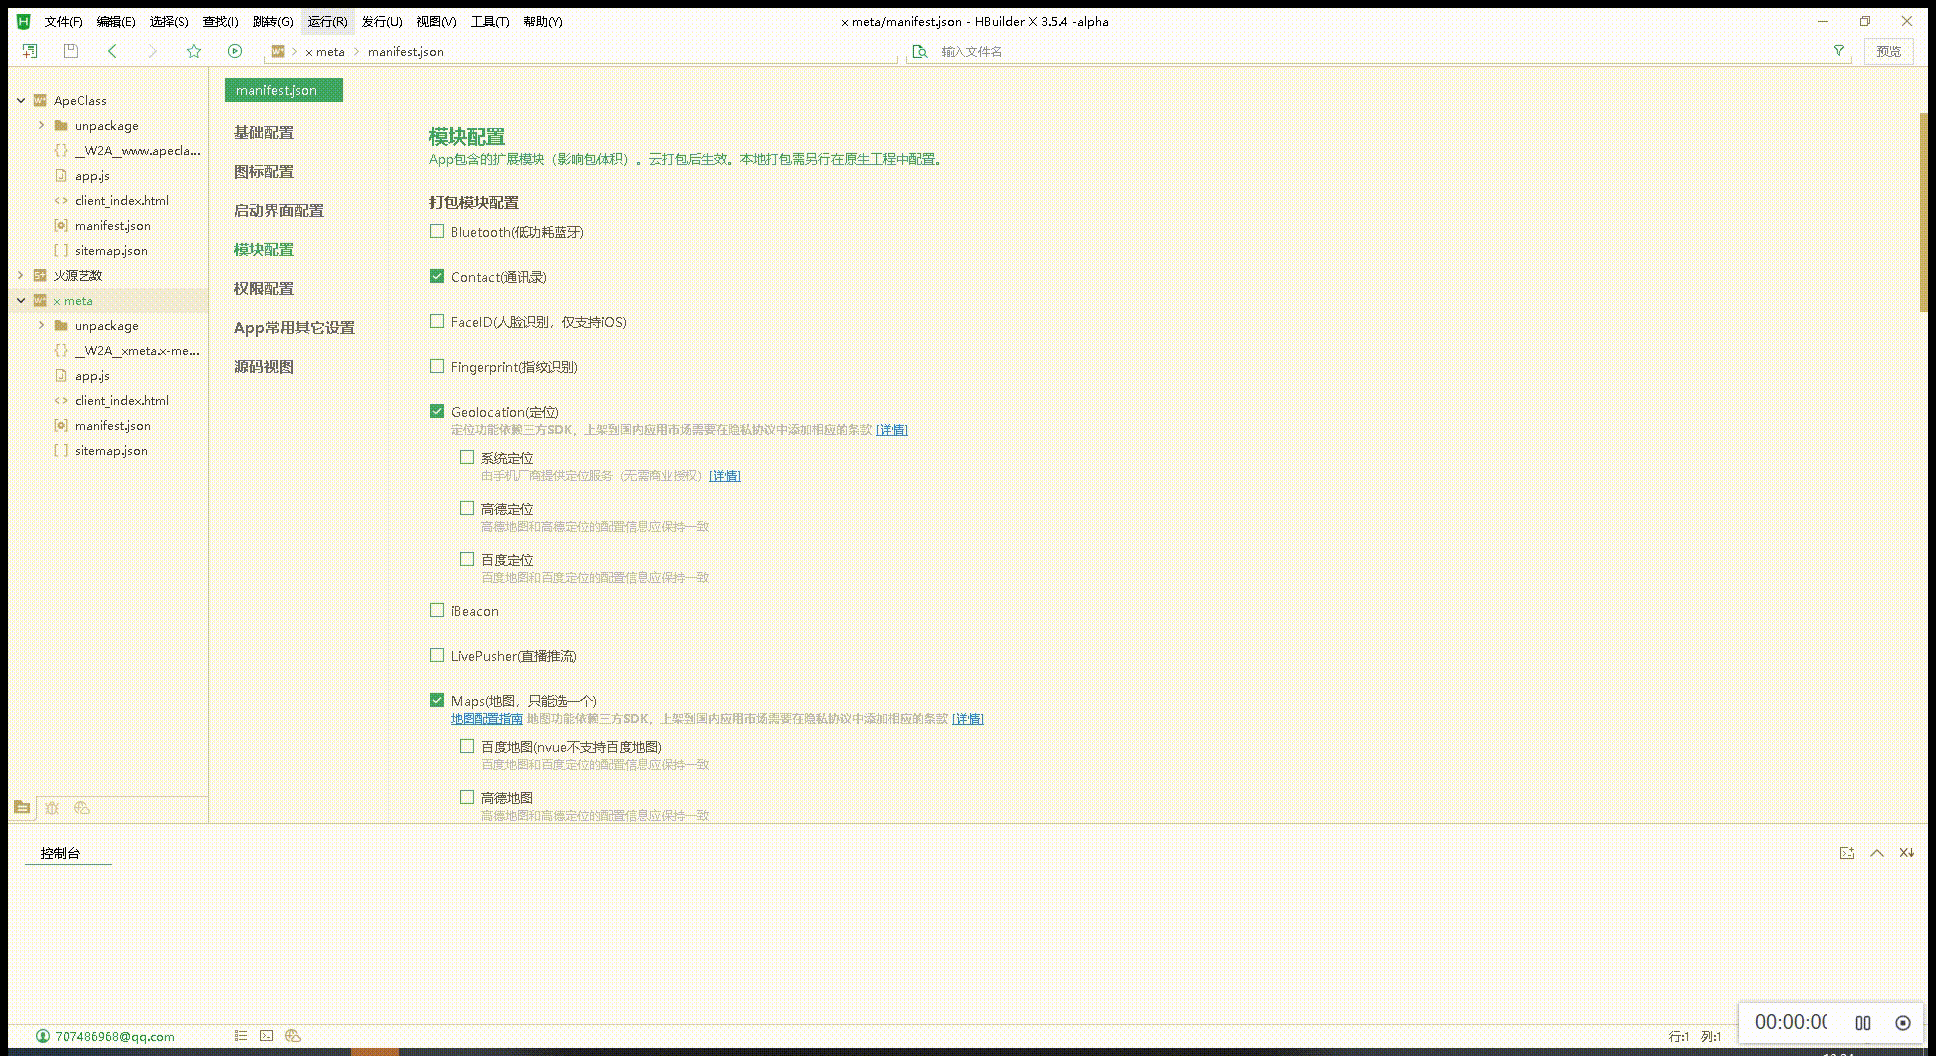The width and height of the screenshot is (1936, 1056).
Task: Collapse the ApeClass project tree
Action: [21, 100]
